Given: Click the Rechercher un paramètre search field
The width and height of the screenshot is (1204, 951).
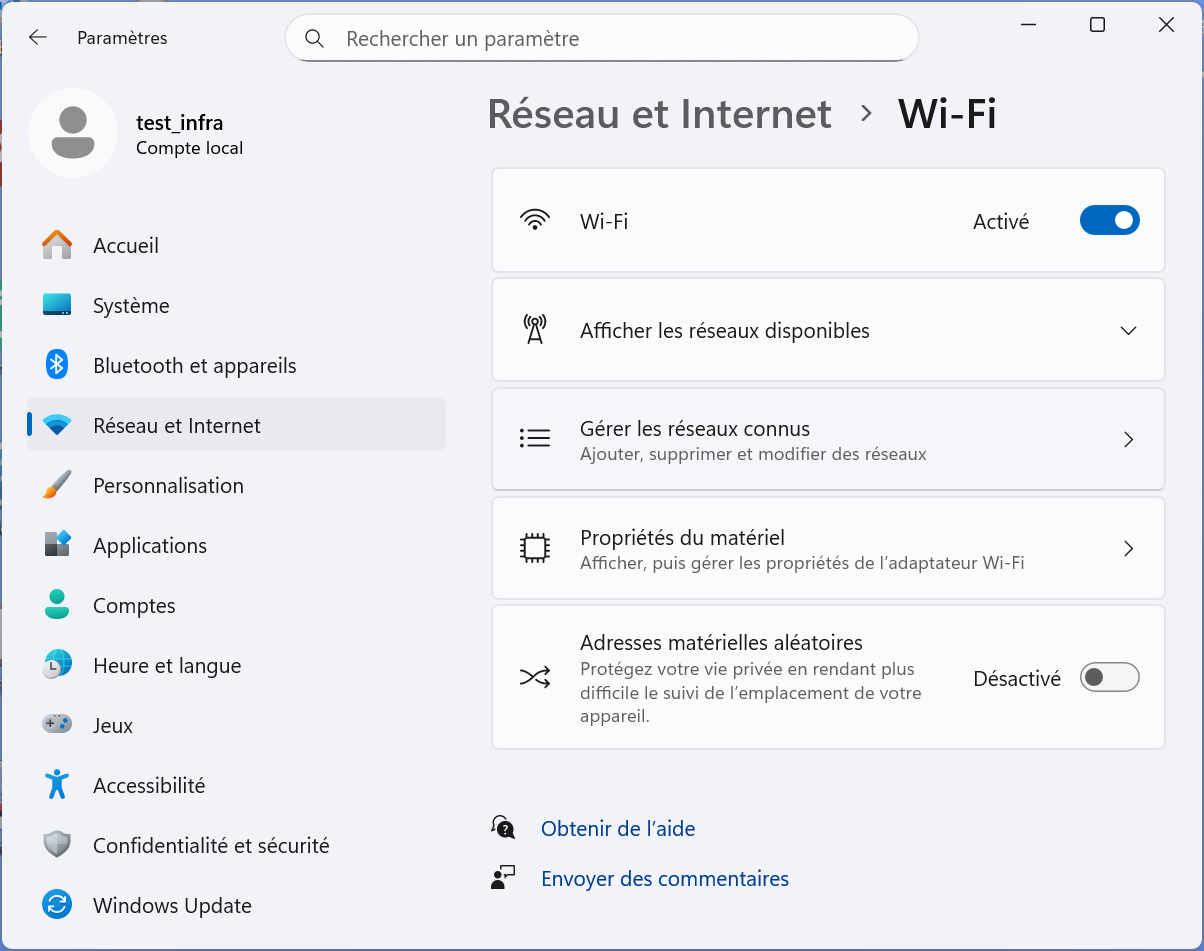Looking at the screenshot, I should (620, 39).
